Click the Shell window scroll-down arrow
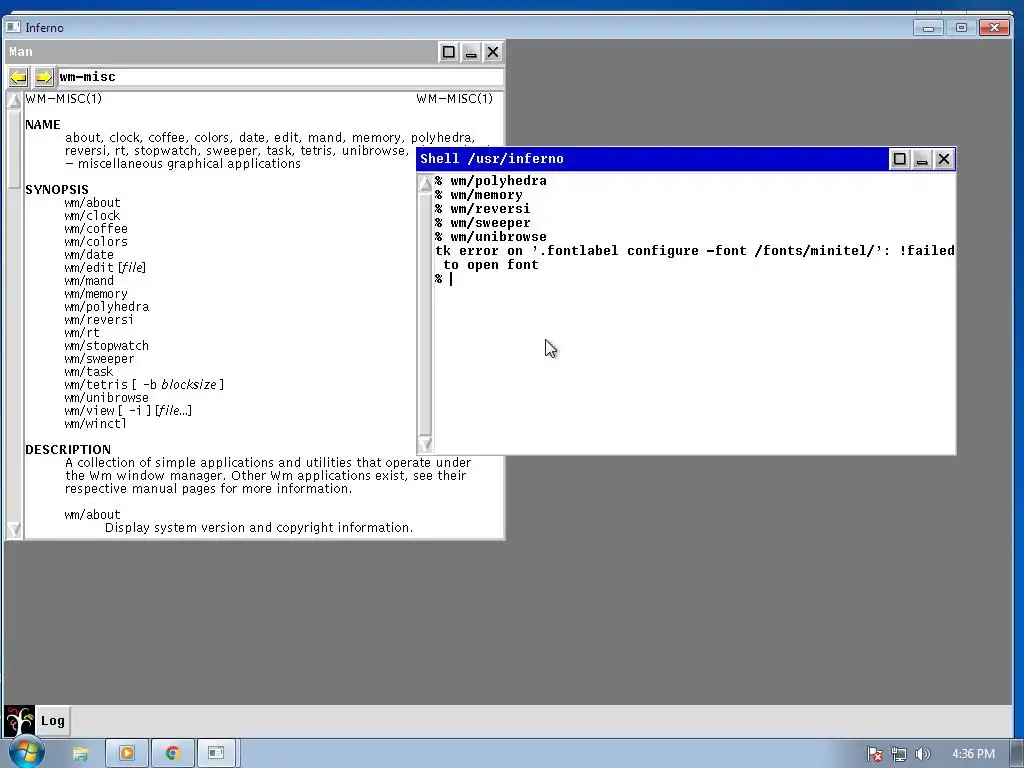Screen dimensions: 1024x768 click(425, 445)
